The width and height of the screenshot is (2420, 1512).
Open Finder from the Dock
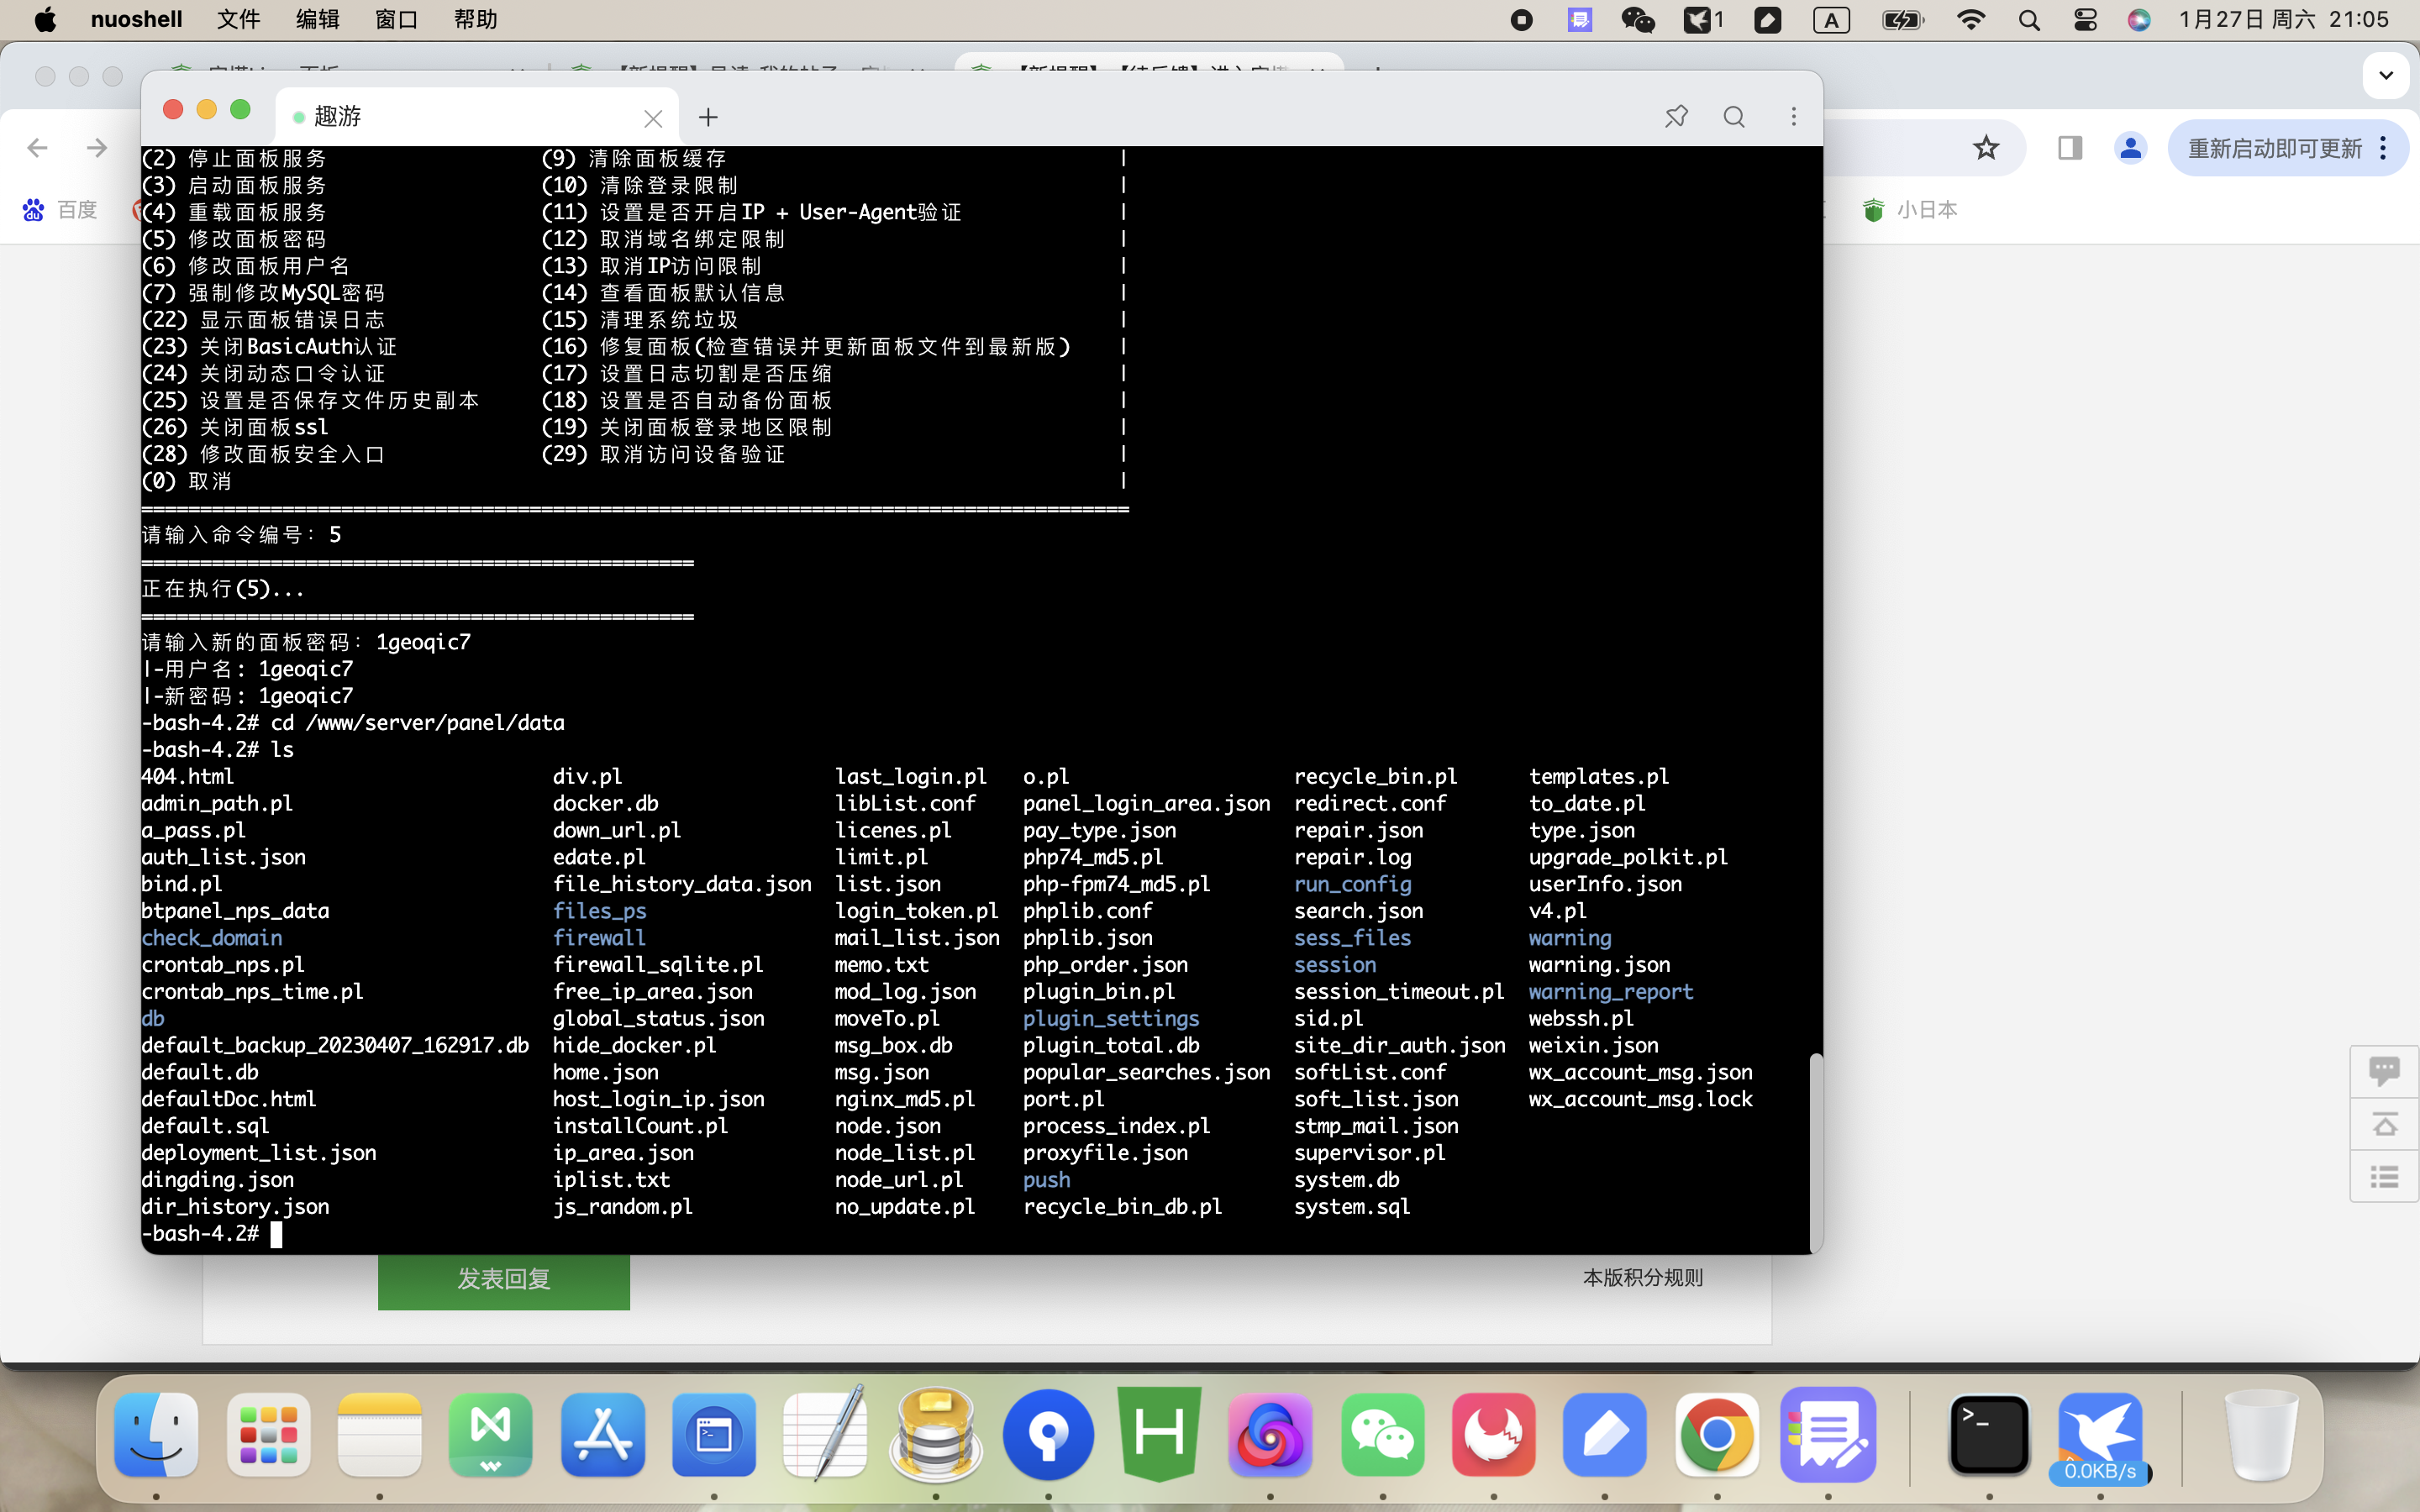(x=156, y=1435)
